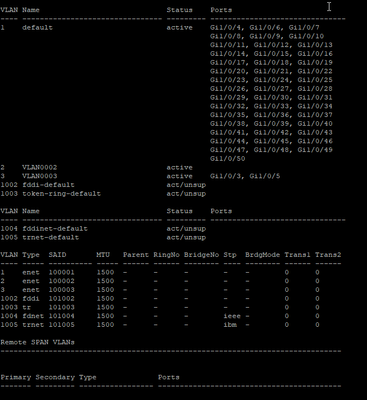Click the "default" VLAN name
This screenshot has height=400, width=367.
pos(37,28)
